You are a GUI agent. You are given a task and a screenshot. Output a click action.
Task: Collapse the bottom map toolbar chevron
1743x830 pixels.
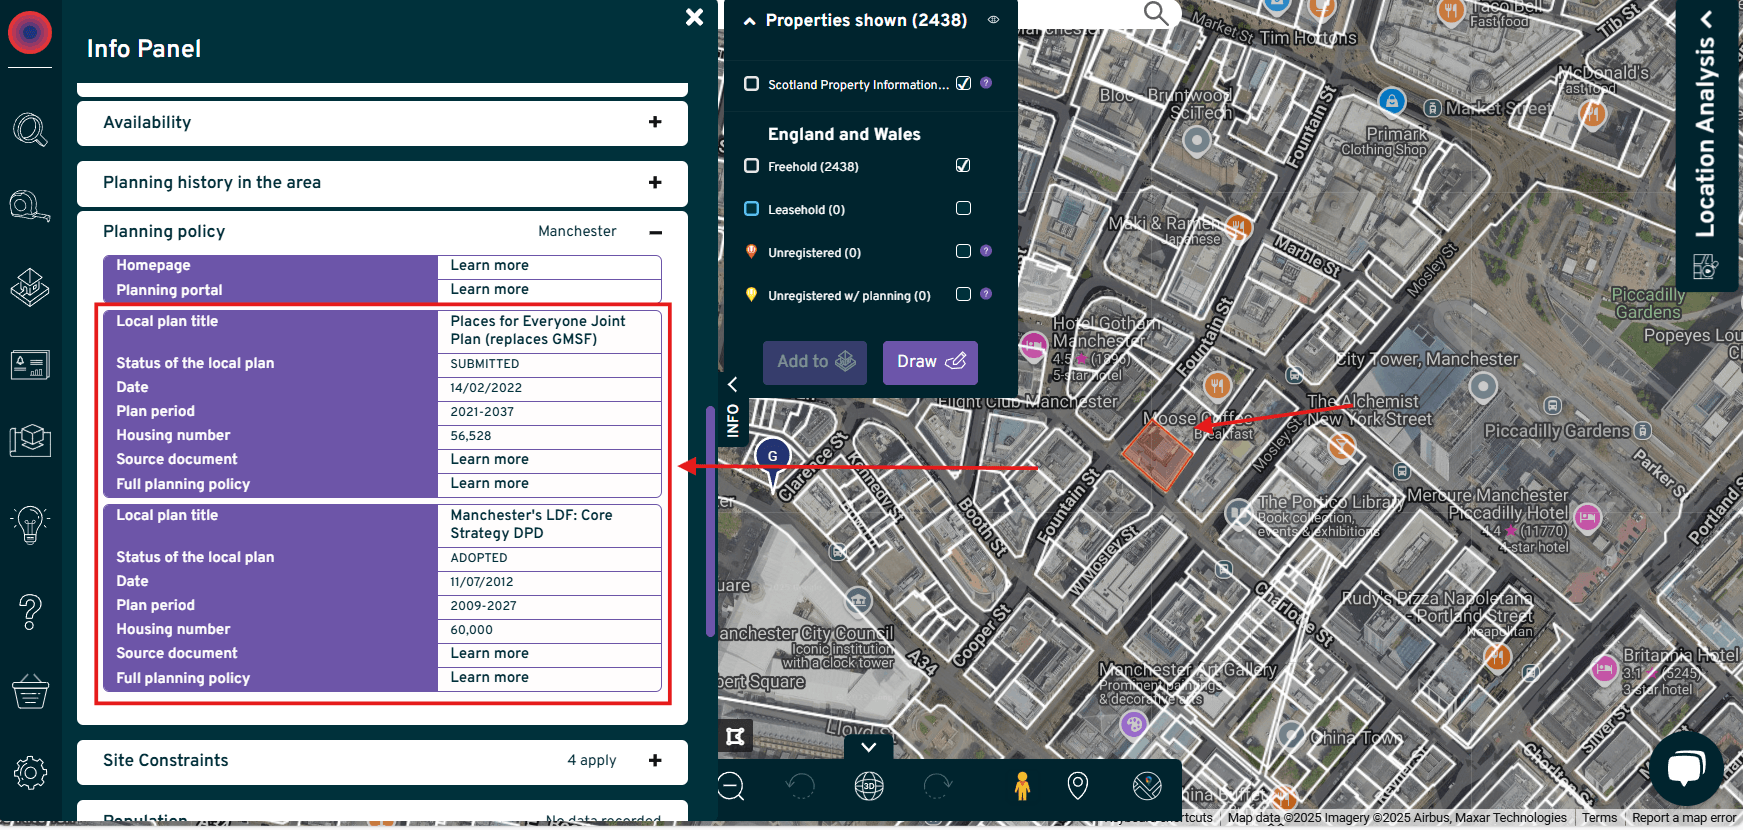(x=869, y=747)
